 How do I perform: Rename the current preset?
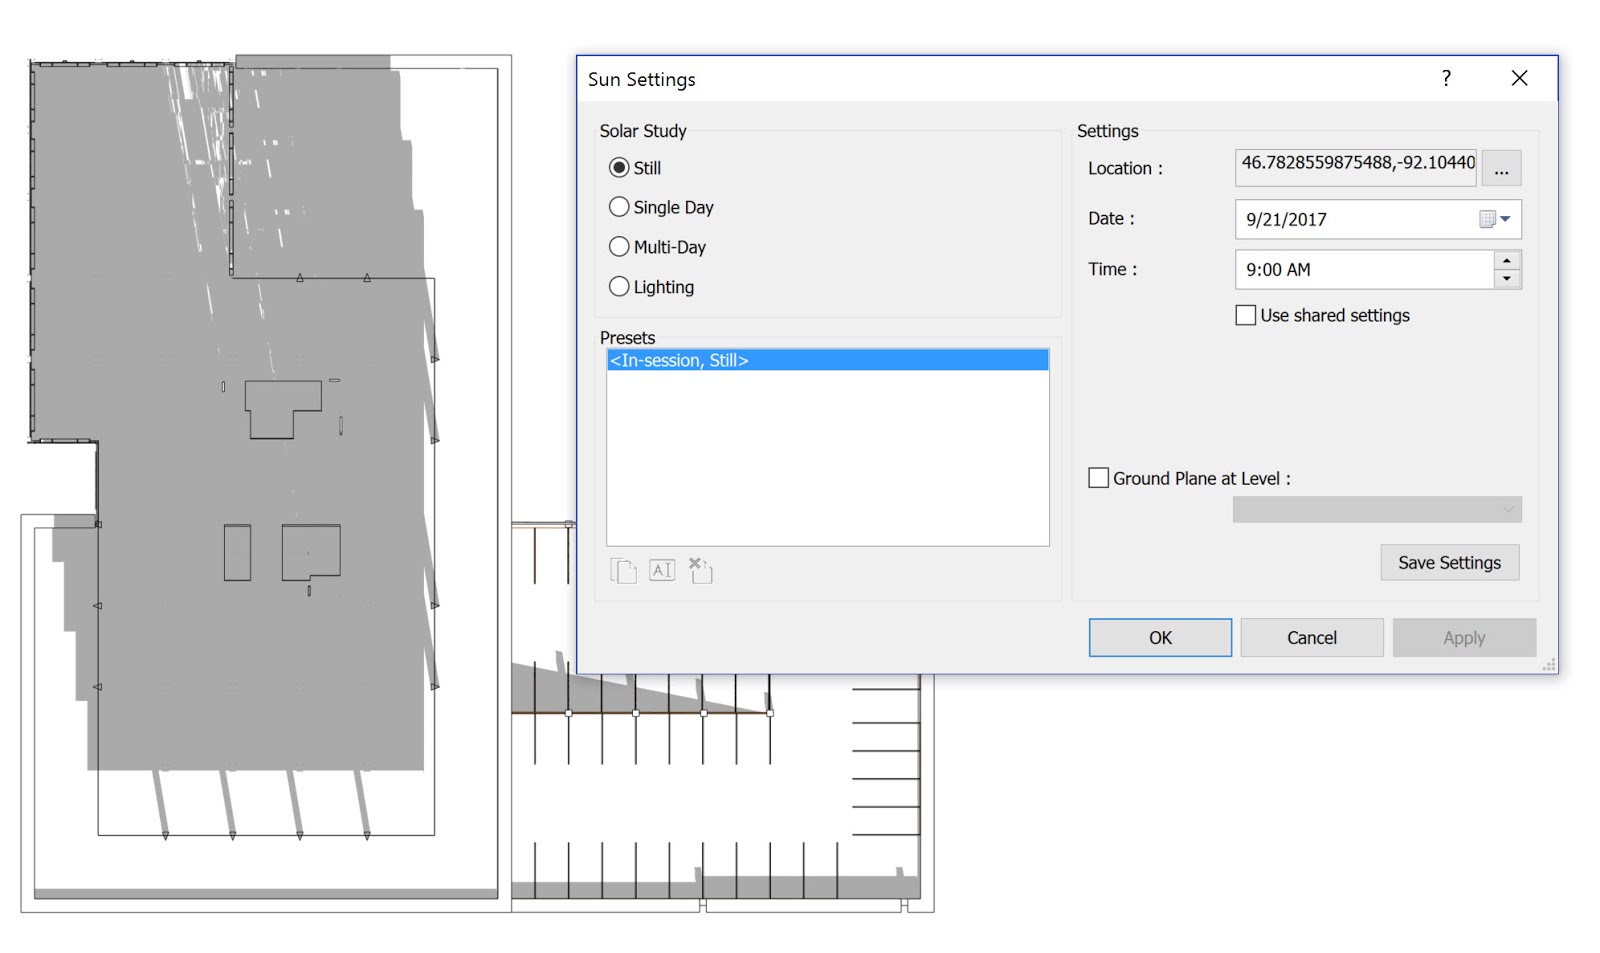[x=661, y=570]
